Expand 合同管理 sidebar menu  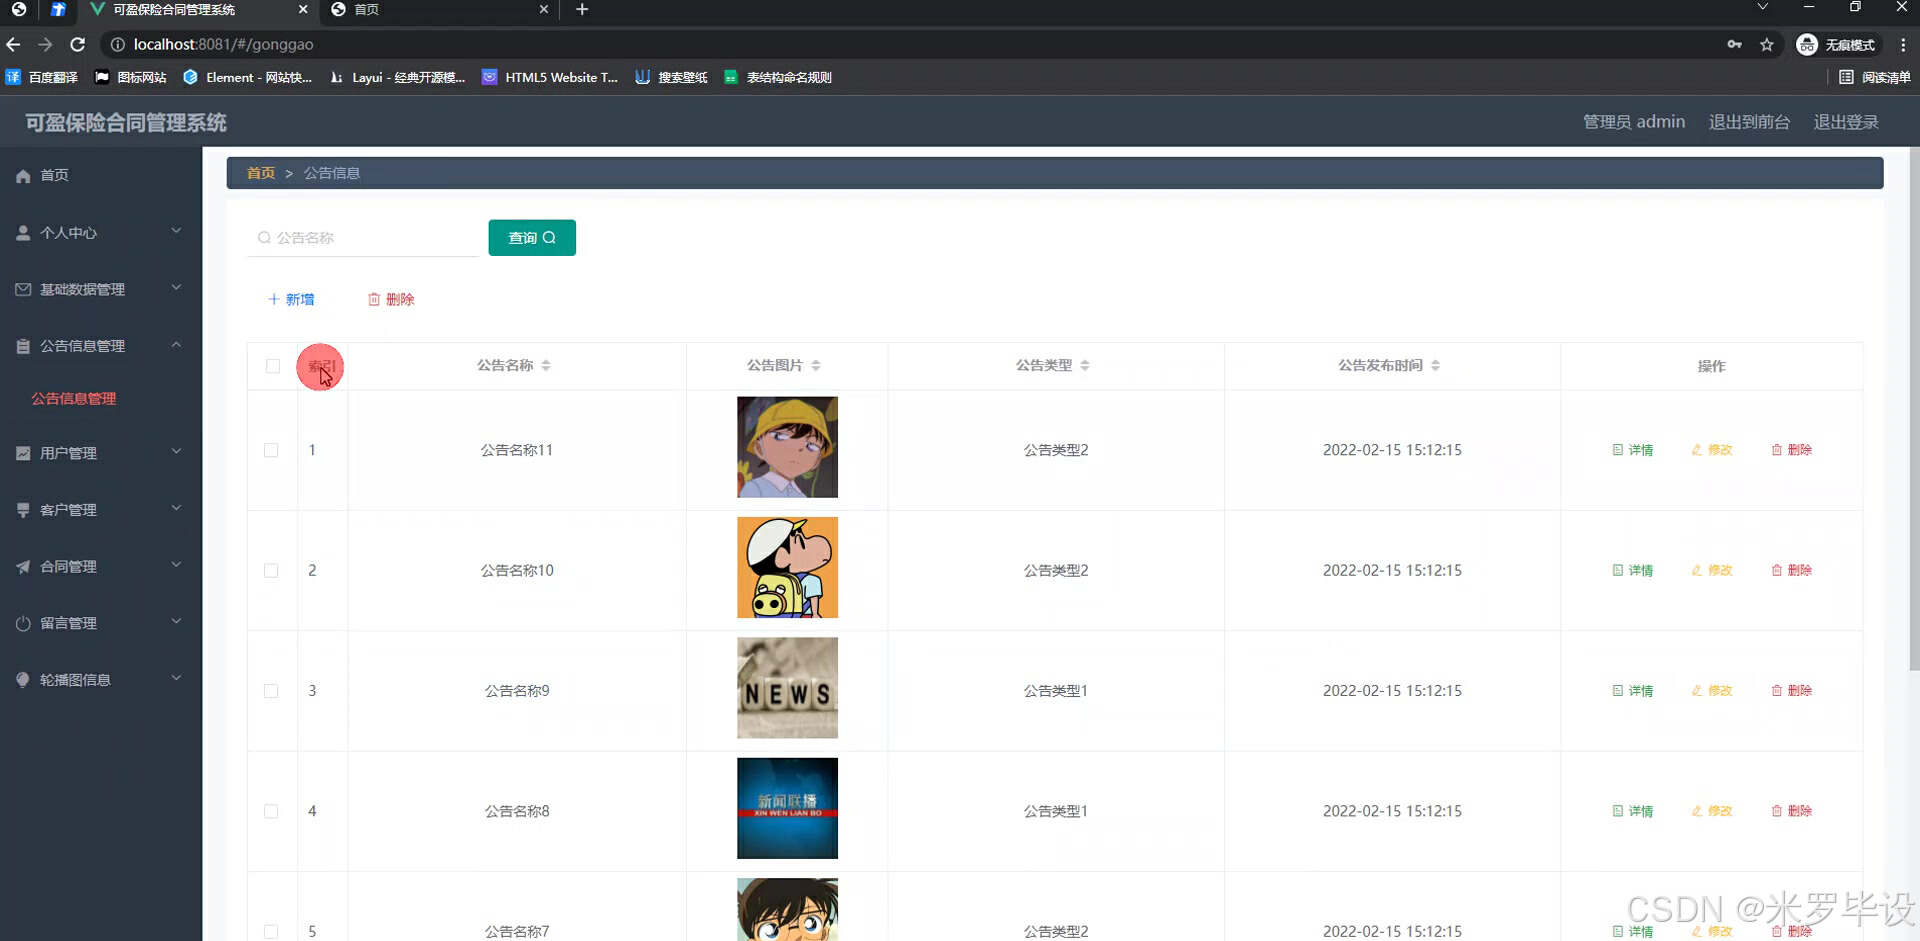click(100, 566)
